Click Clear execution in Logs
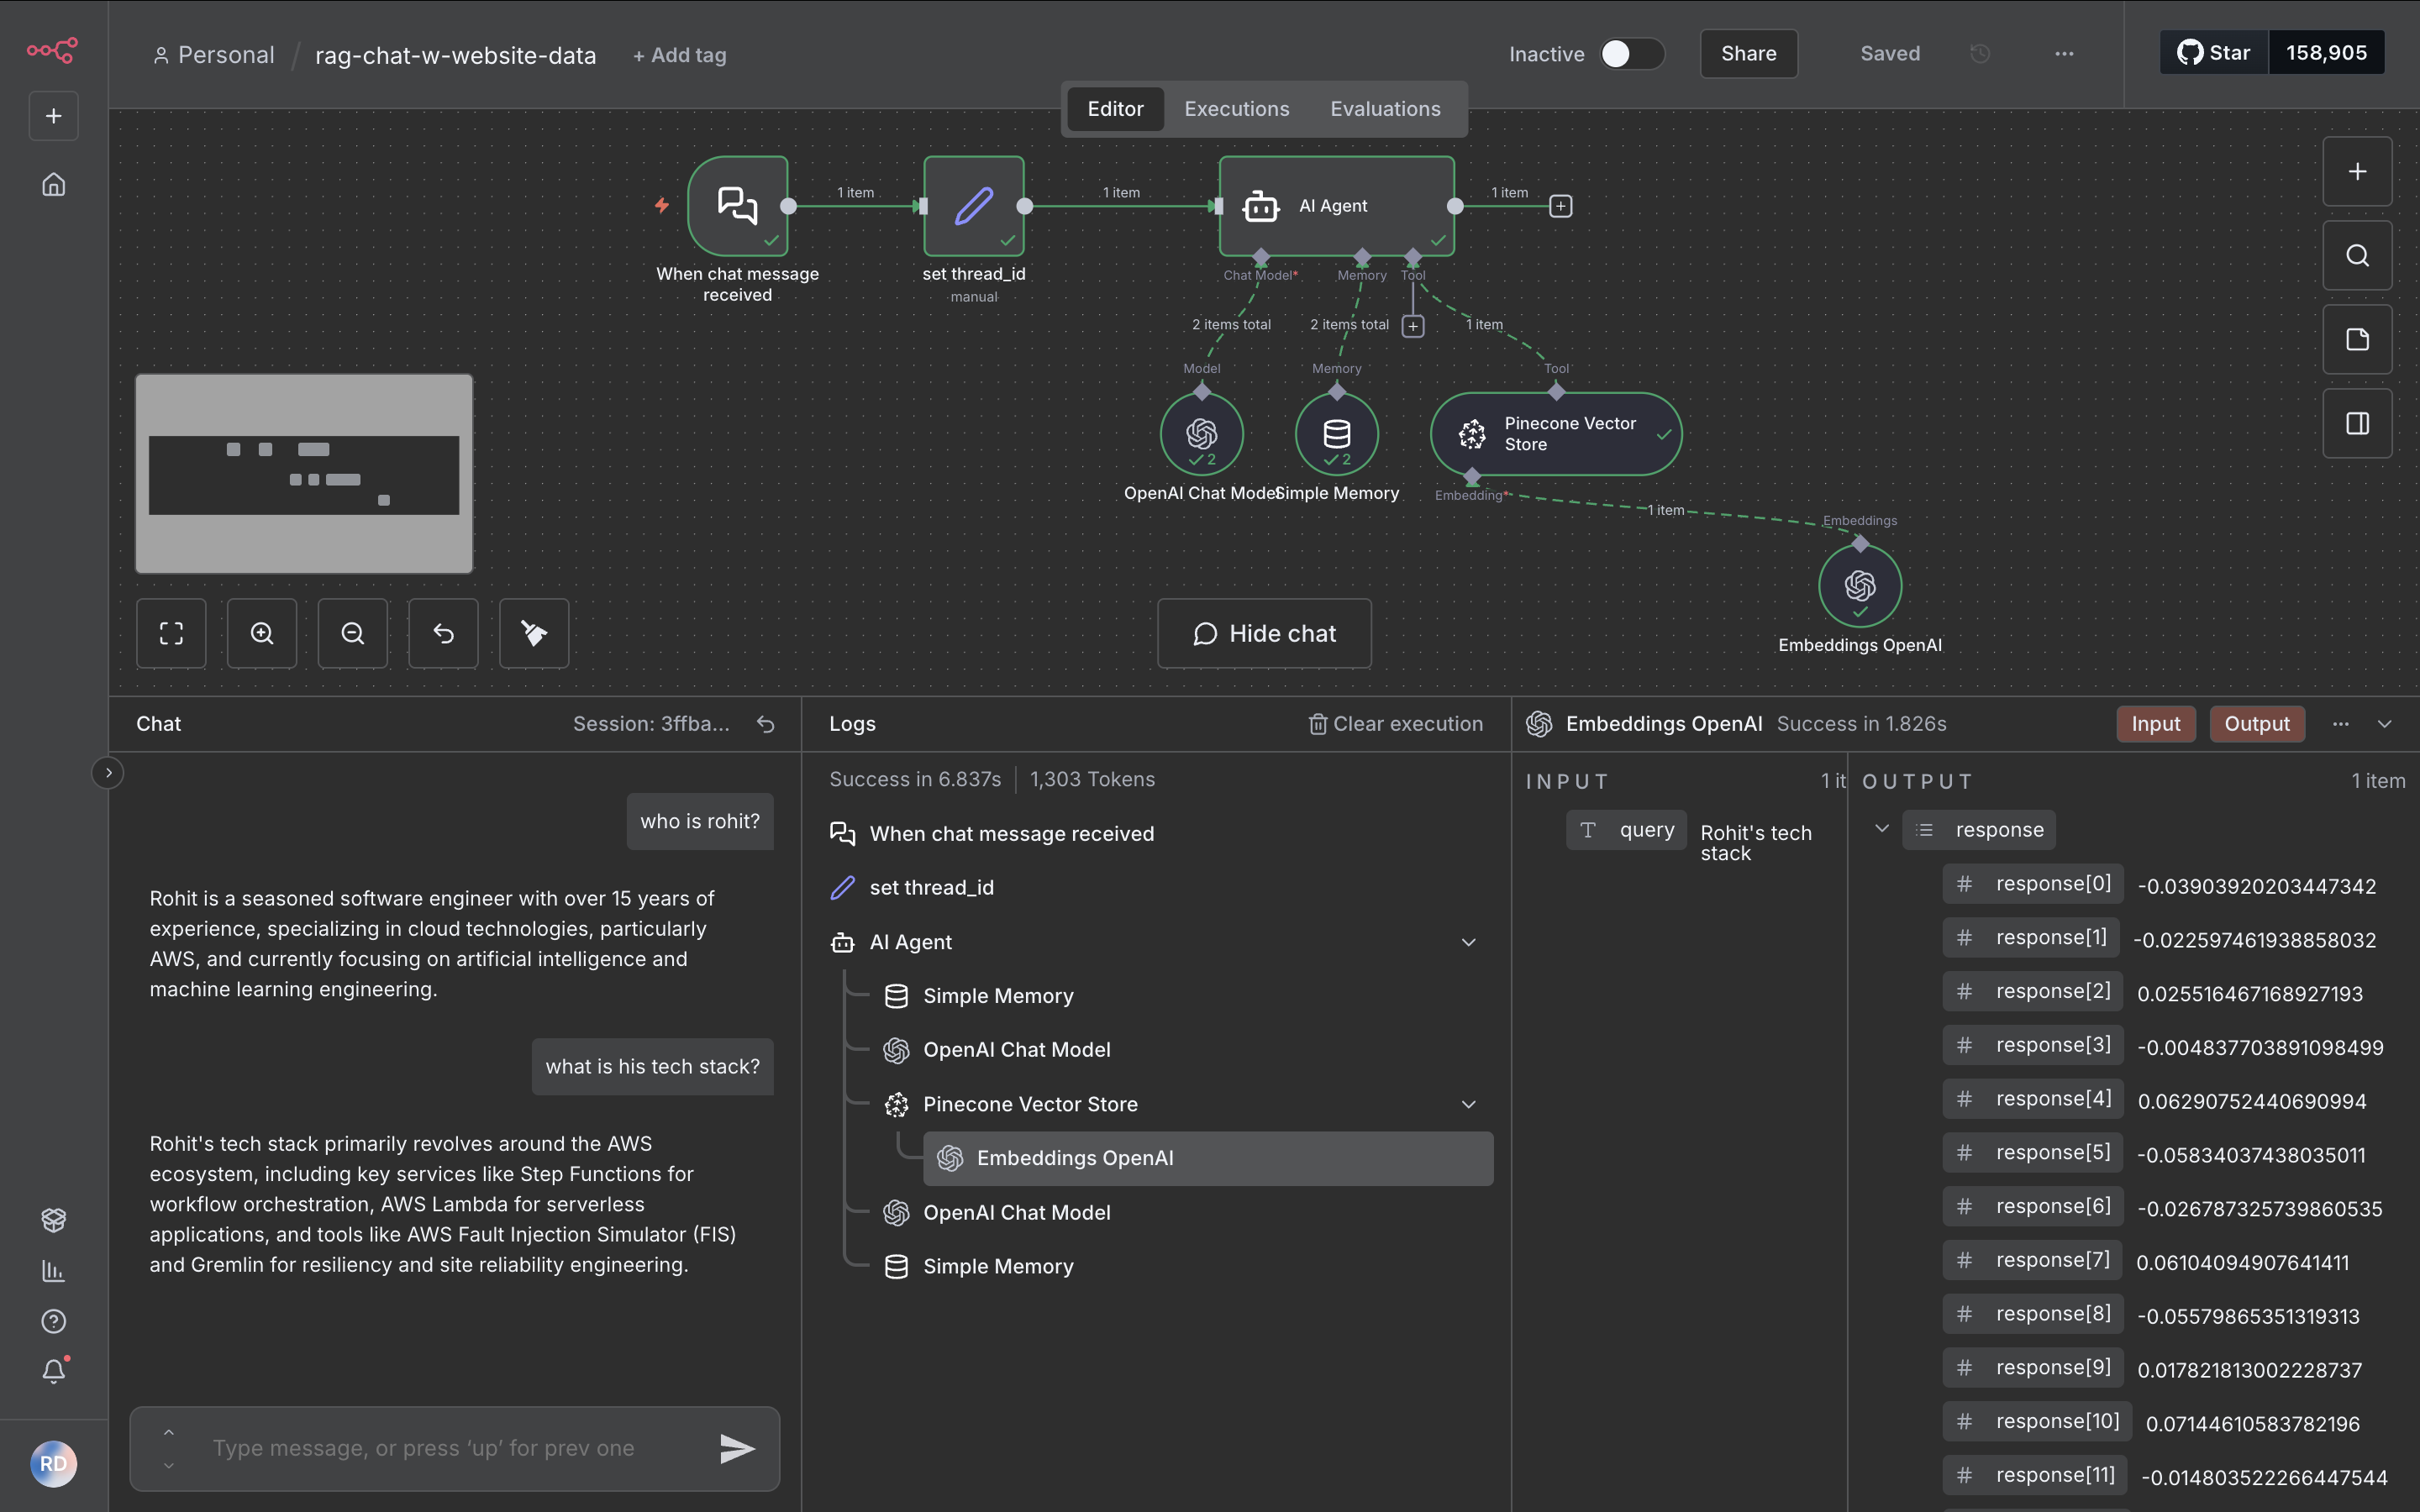Viewport: 2420px width, 1512px height. click(1395, 724)
